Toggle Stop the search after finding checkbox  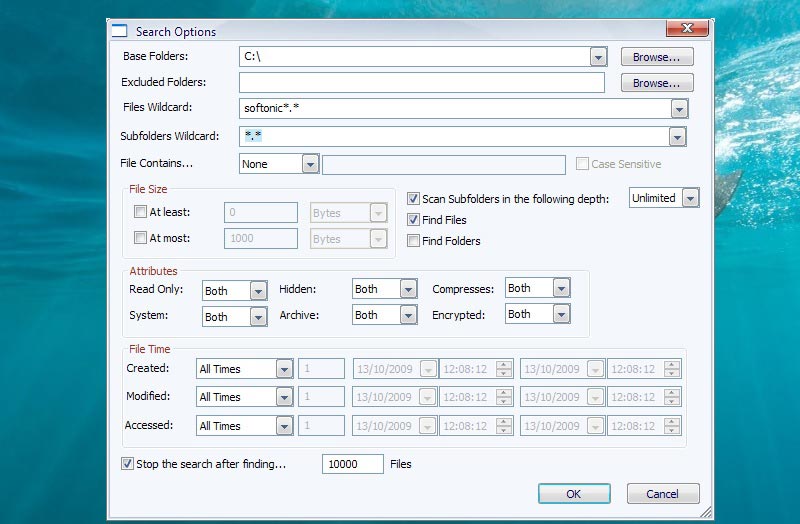[127, 464]
